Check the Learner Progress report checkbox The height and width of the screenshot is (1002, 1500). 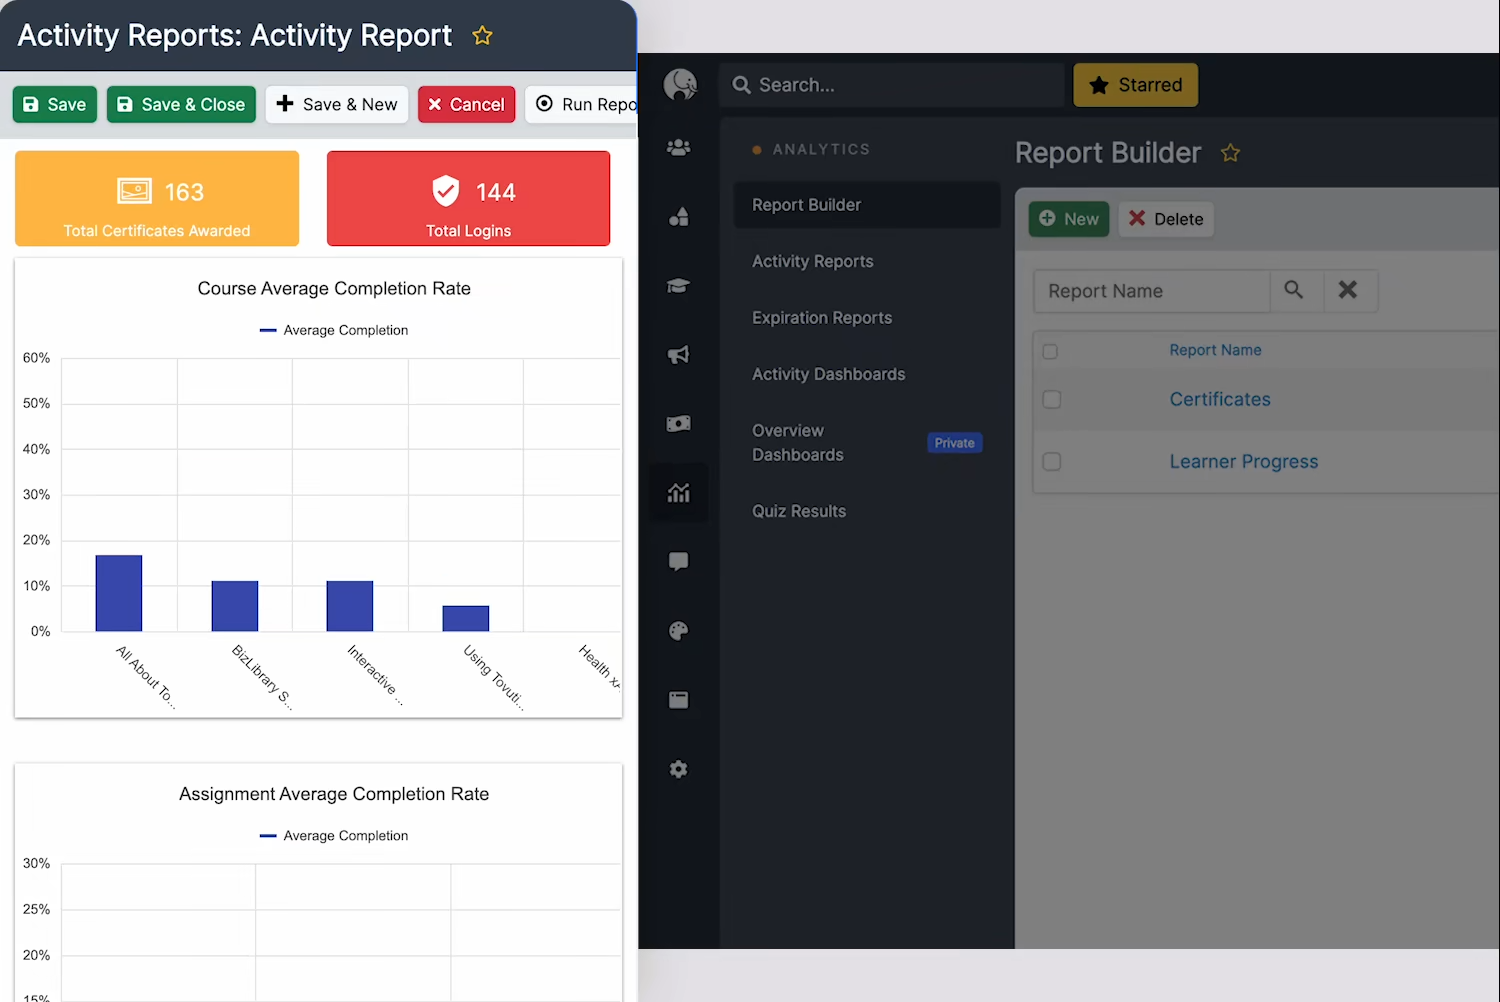pyautogui.click(x=1051, y=462)
